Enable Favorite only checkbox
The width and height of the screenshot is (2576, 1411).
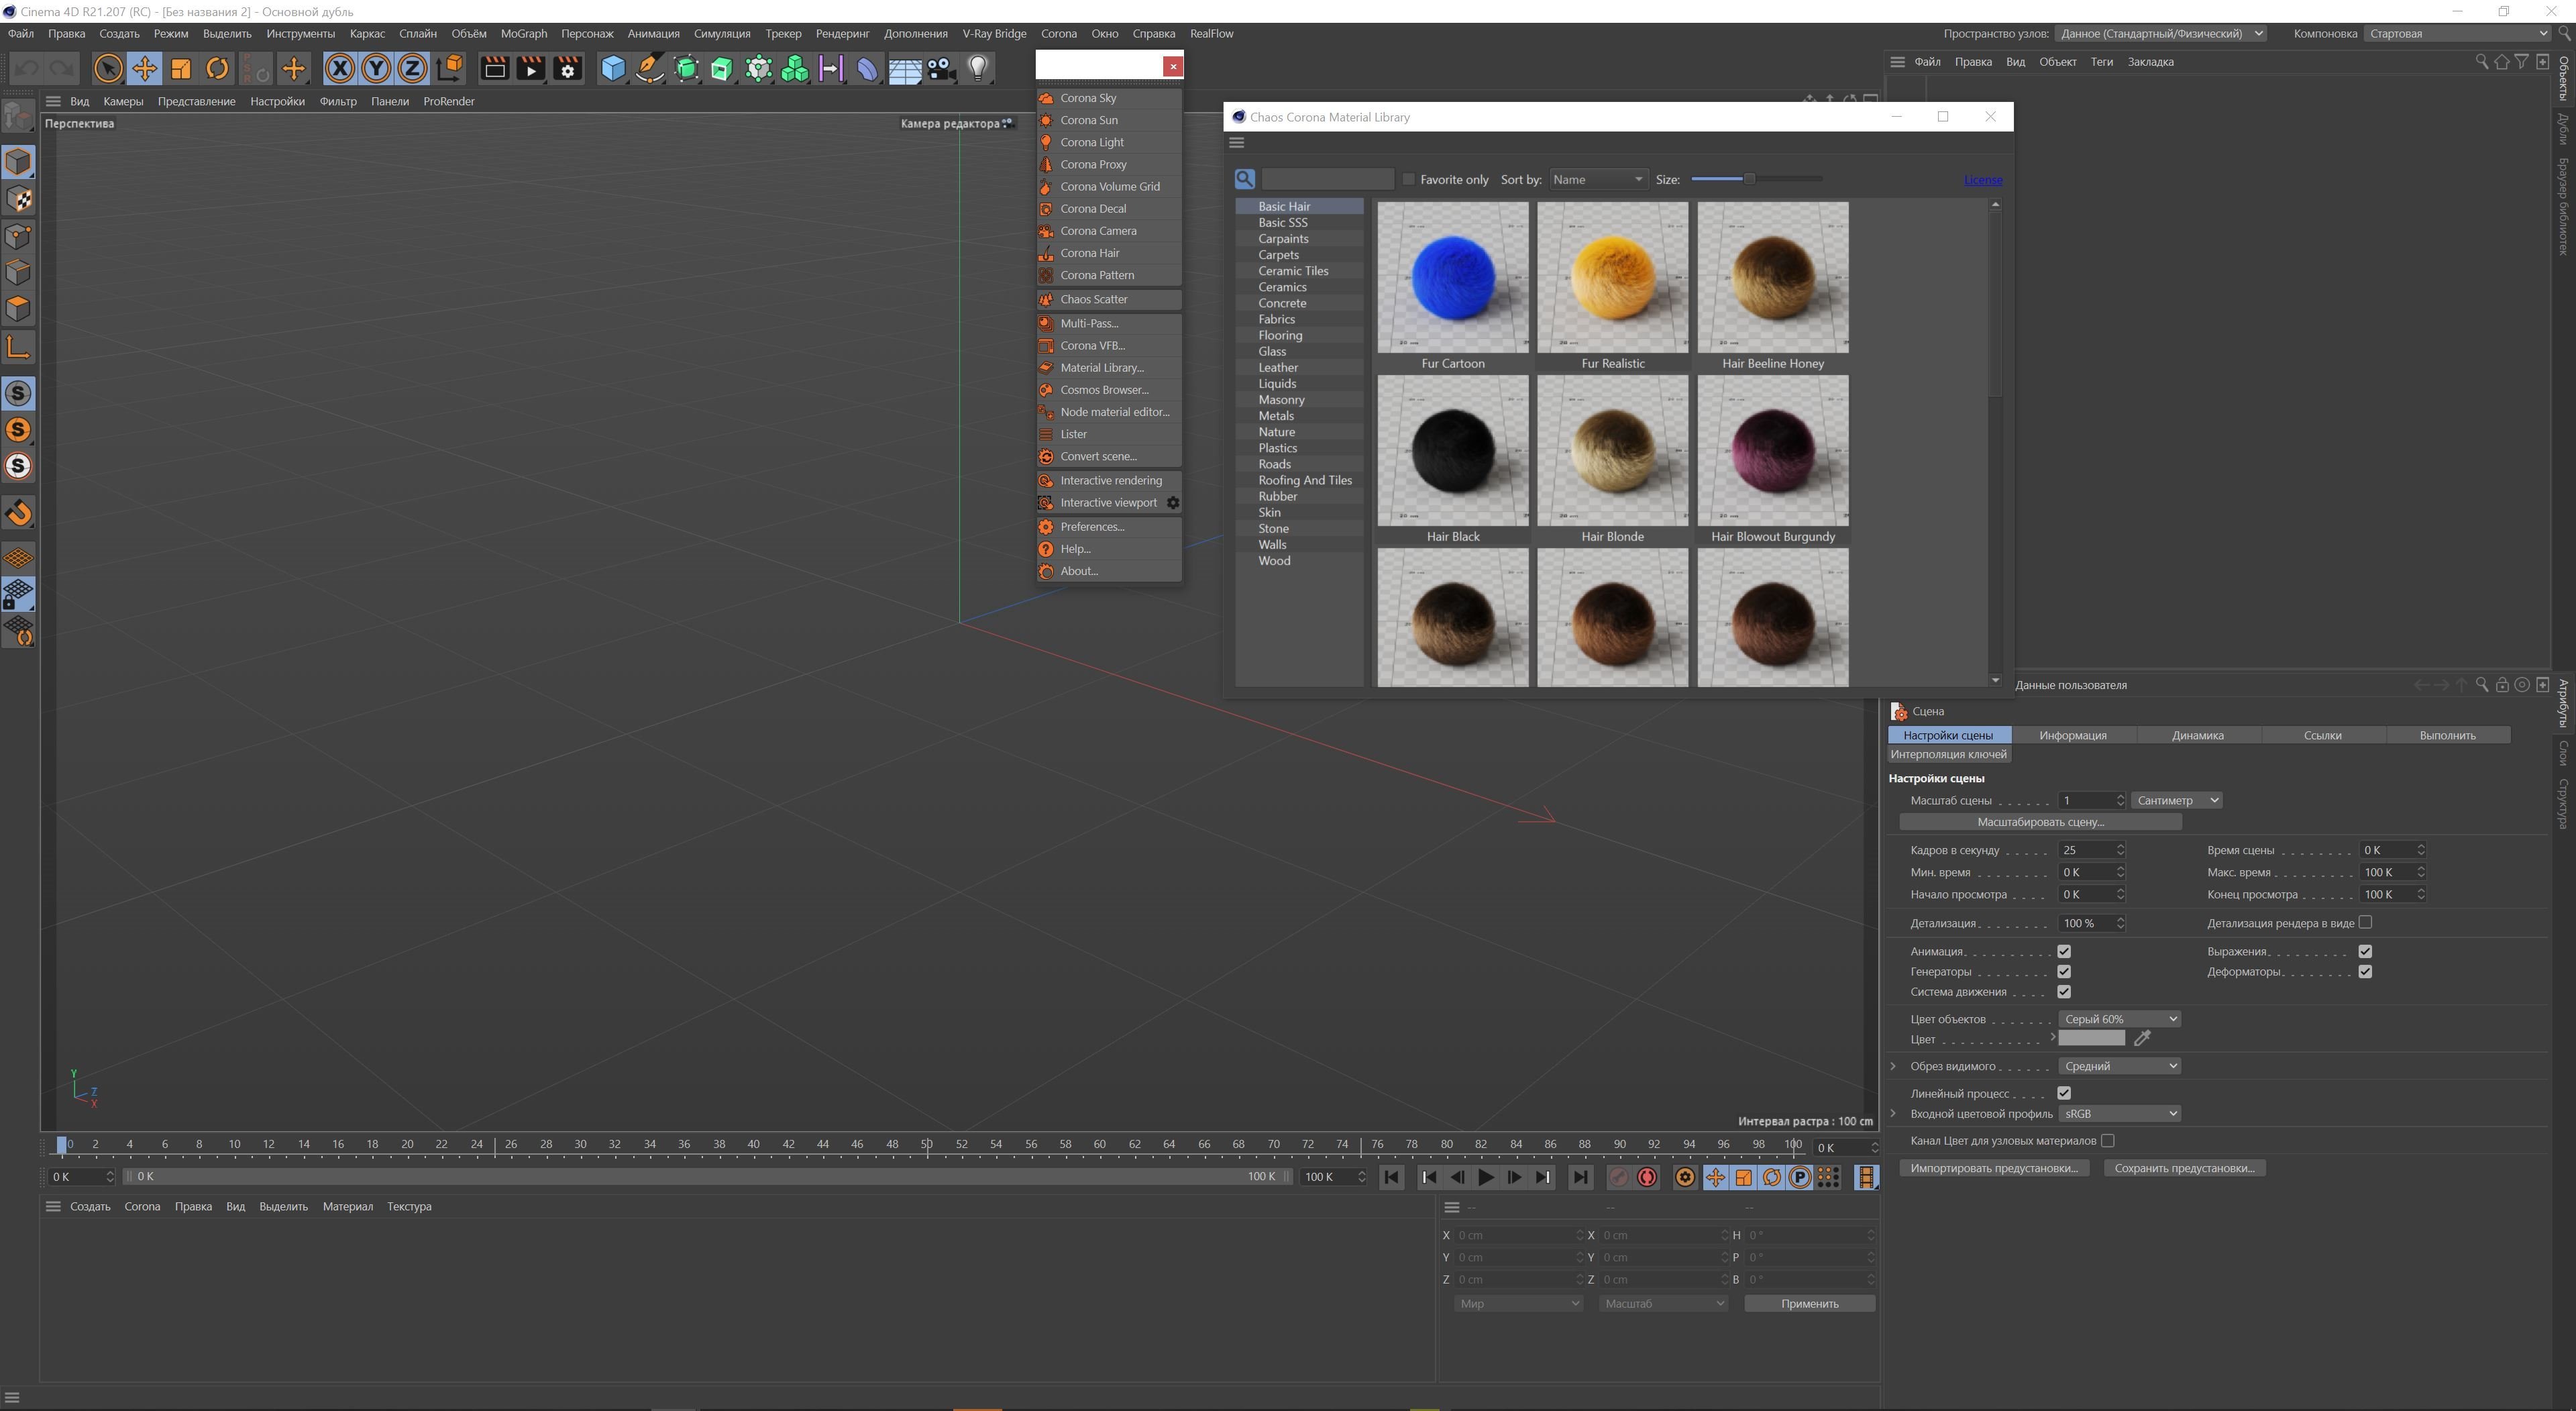1409,179
